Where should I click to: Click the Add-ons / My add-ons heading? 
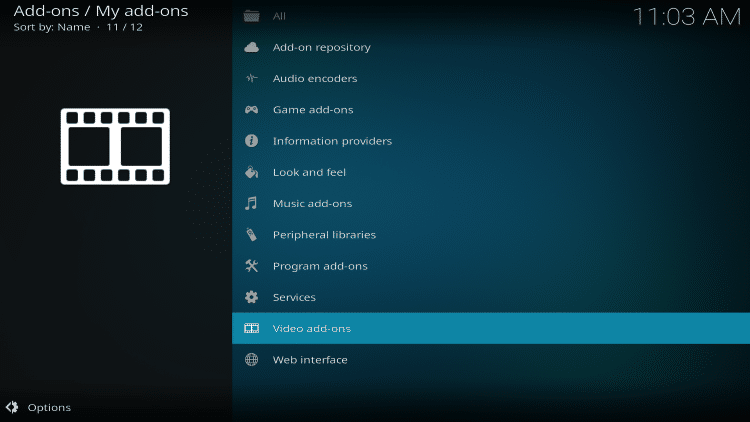click(100, 11)
